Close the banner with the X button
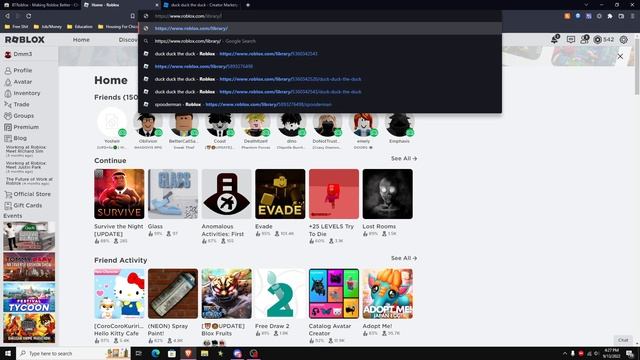The image size is (640, 360). [620, 56]
